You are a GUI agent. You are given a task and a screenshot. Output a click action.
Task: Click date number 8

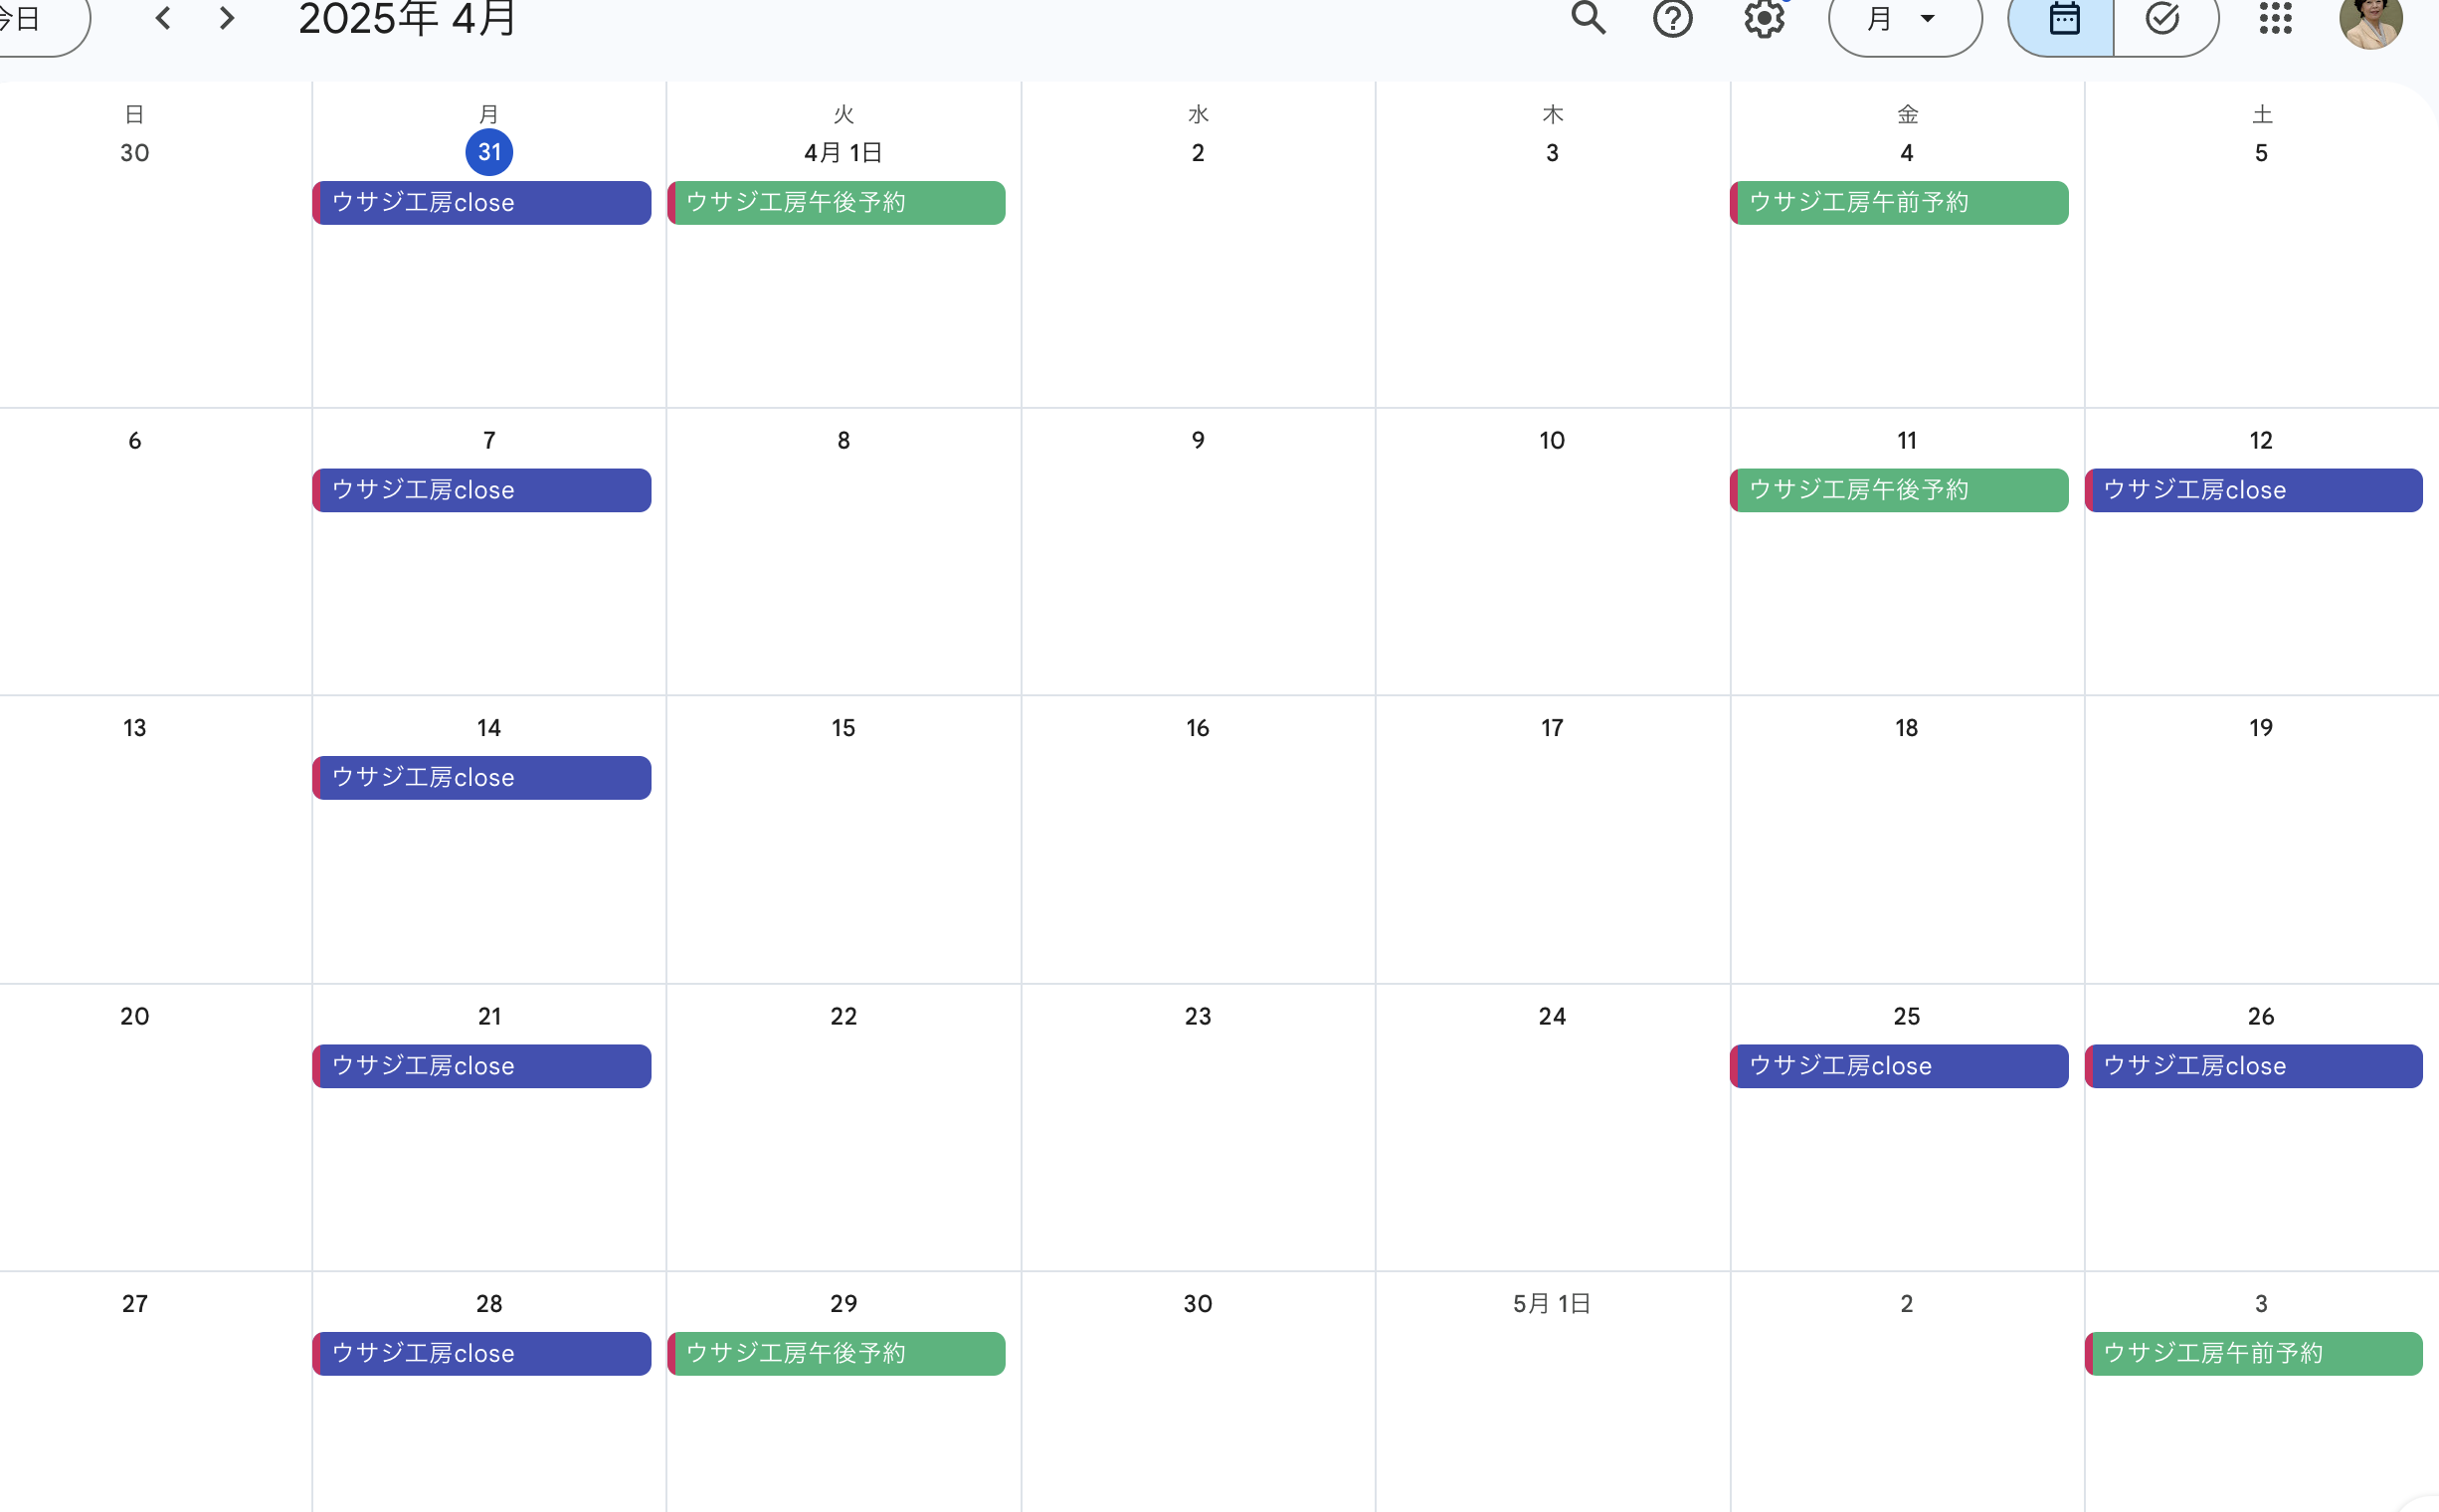843,440
